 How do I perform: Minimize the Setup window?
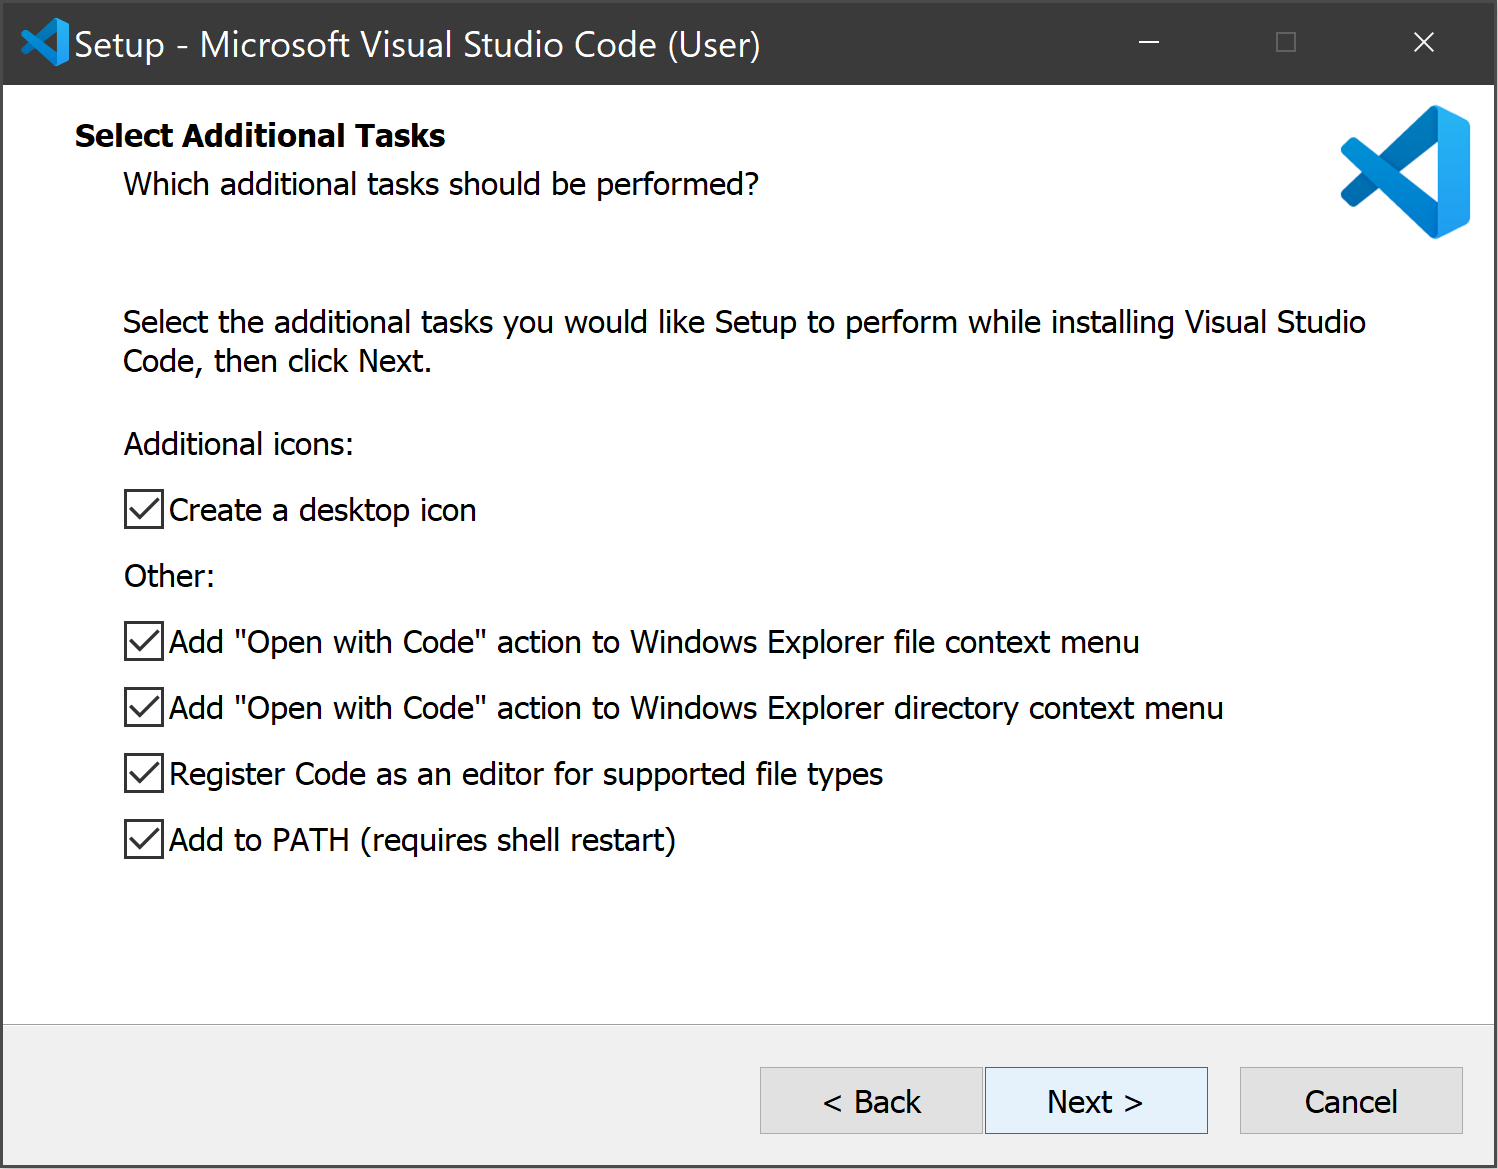1149,43
